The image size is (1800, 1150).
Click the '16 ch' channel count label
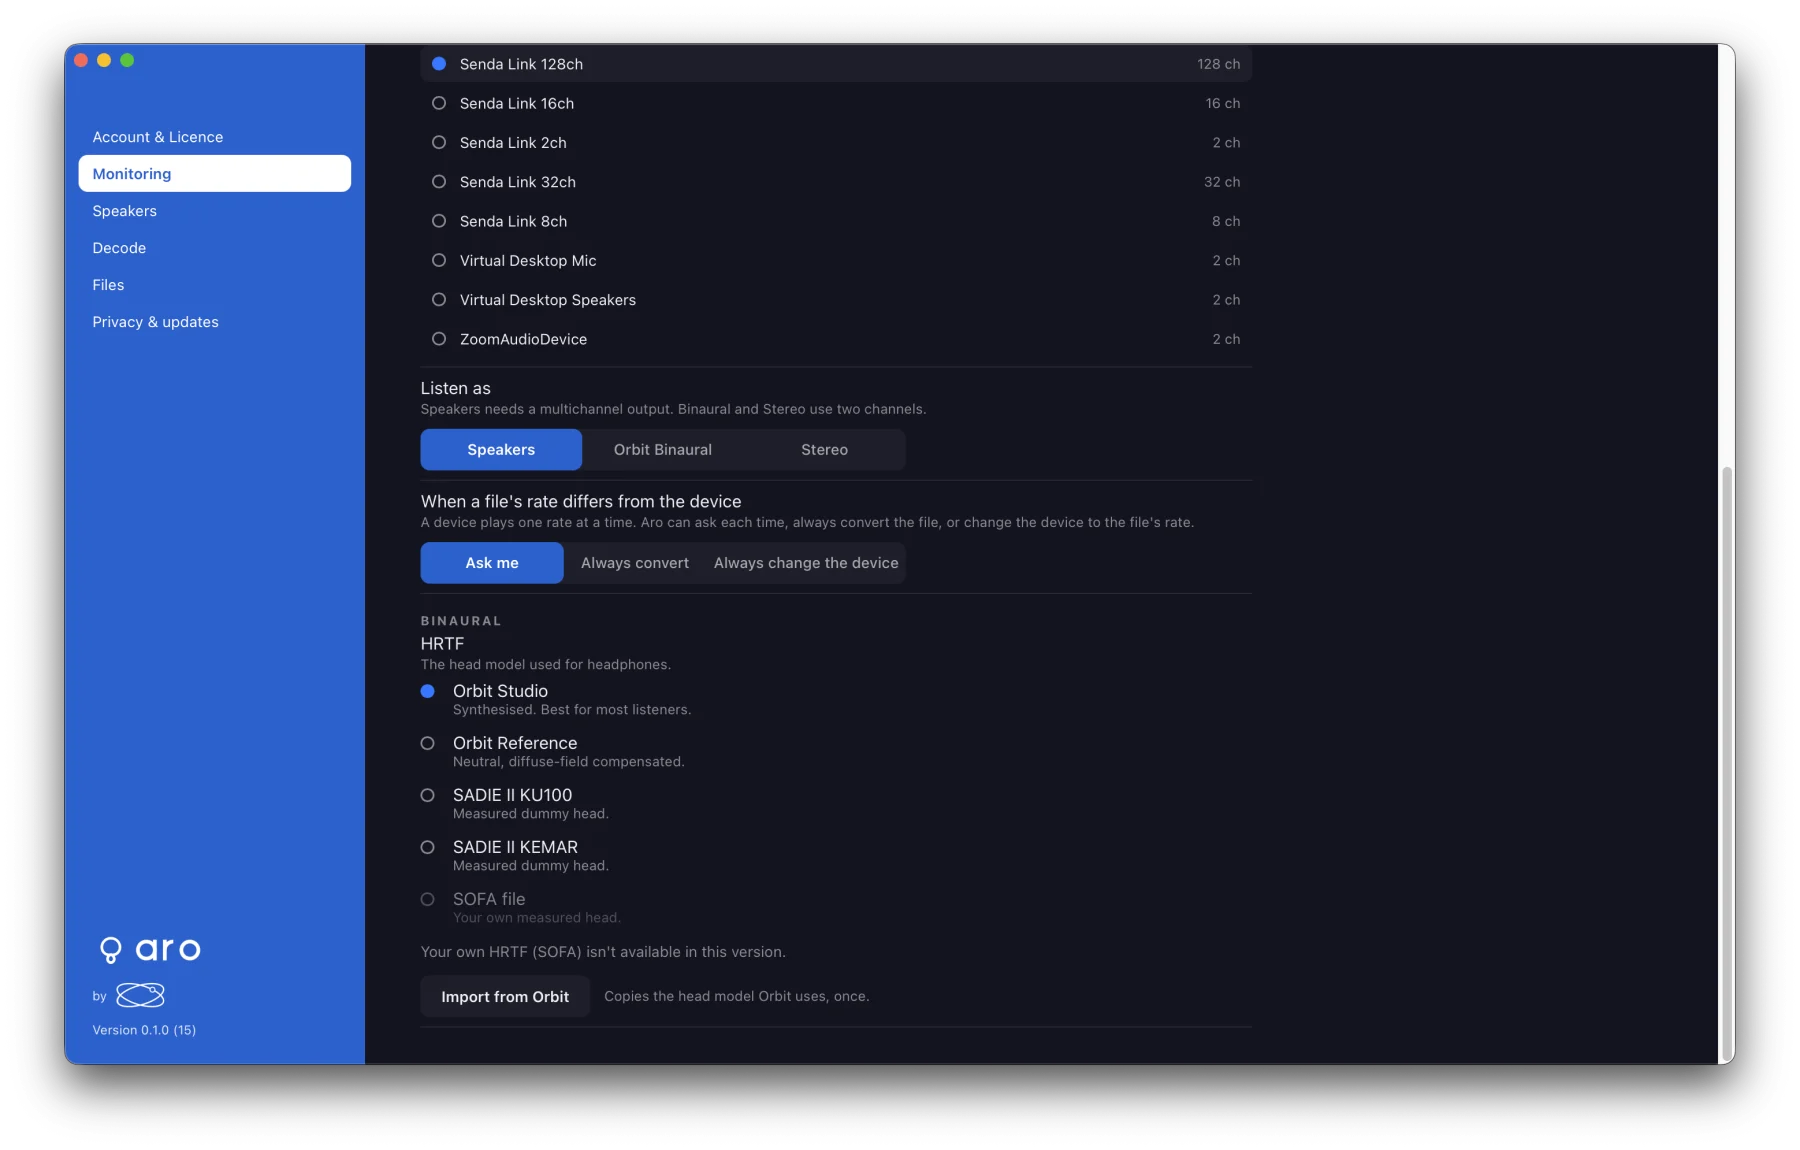pyautogui.click(x=1223, y=103)
